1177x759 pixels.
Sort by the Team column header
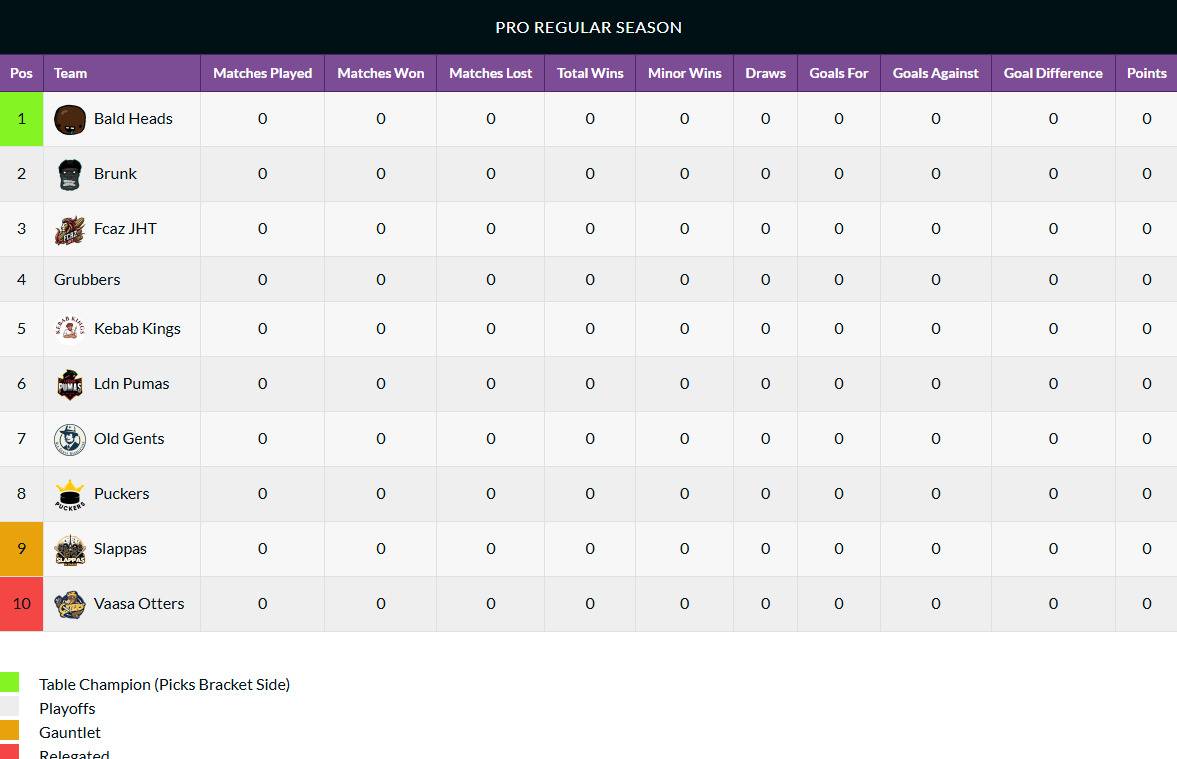[x=122, y=73]
